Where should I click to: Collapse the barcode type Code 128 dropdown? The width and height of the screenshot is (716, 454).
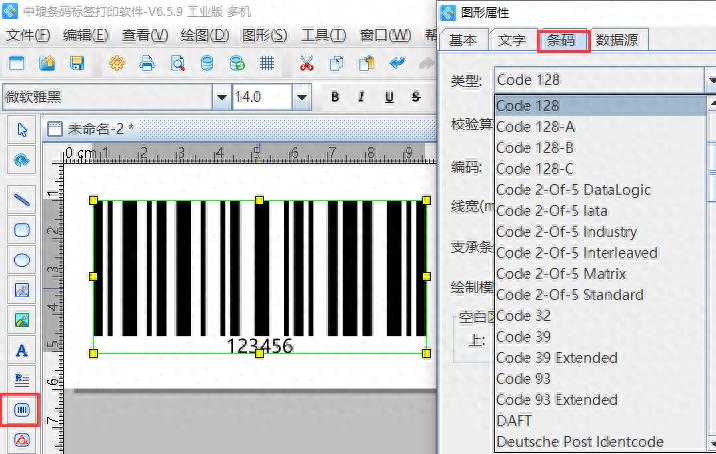pyautogui.click(x=710, y=80)
